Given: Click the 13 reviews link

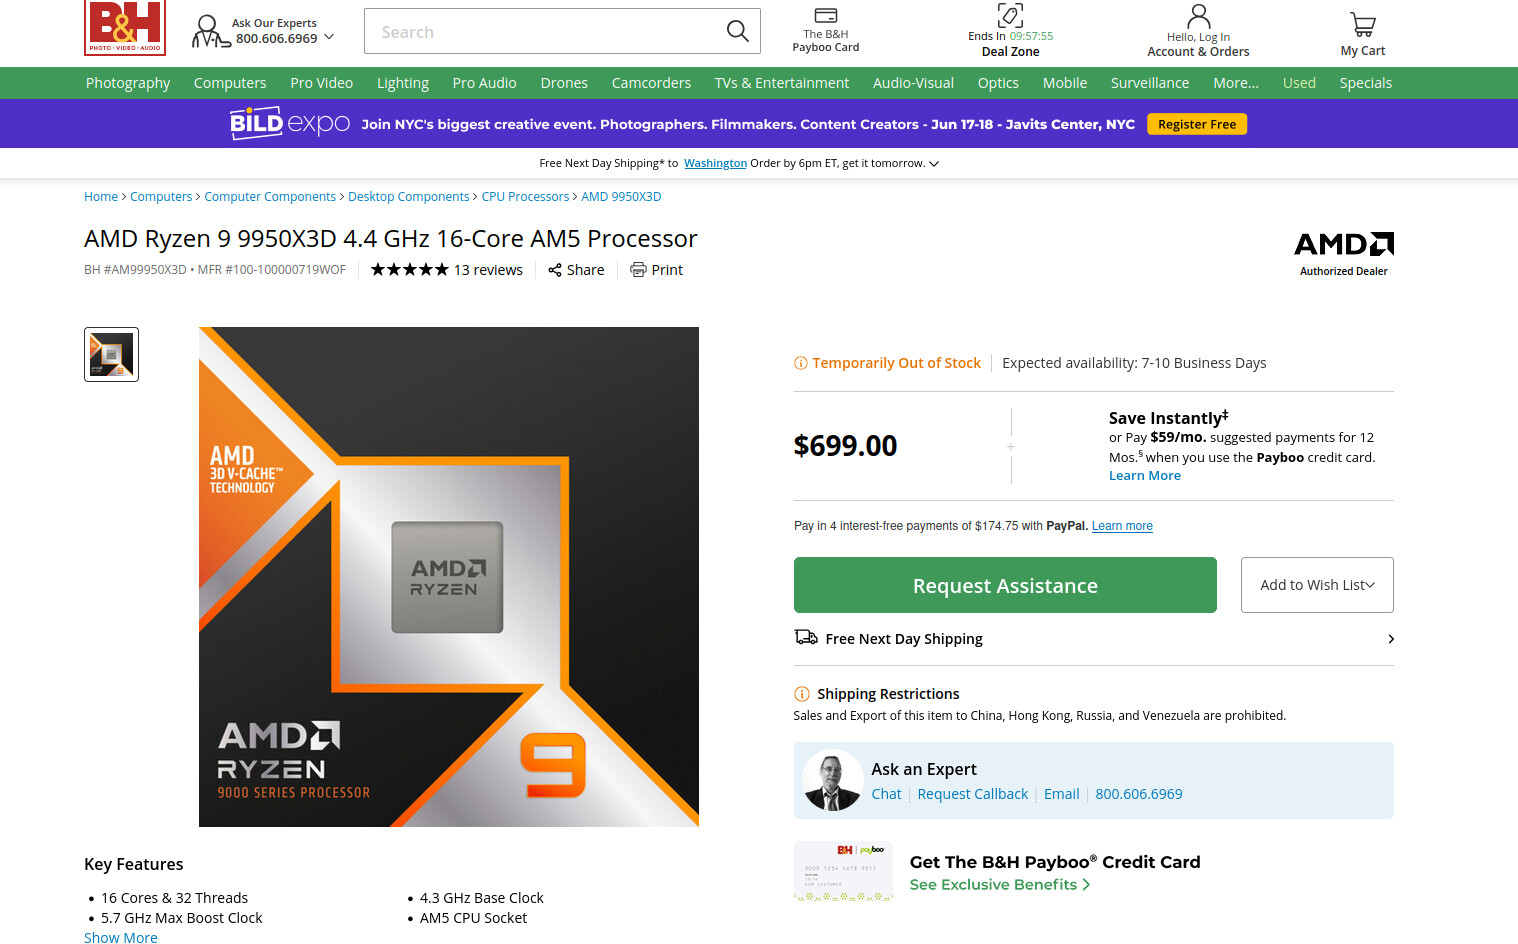Looking at the screenshot, I should pos(488,270).
